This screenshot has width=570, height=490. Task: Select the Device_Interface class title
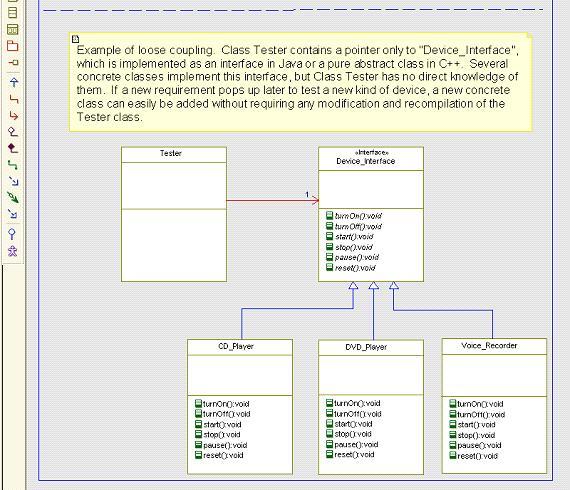(366, 161)
